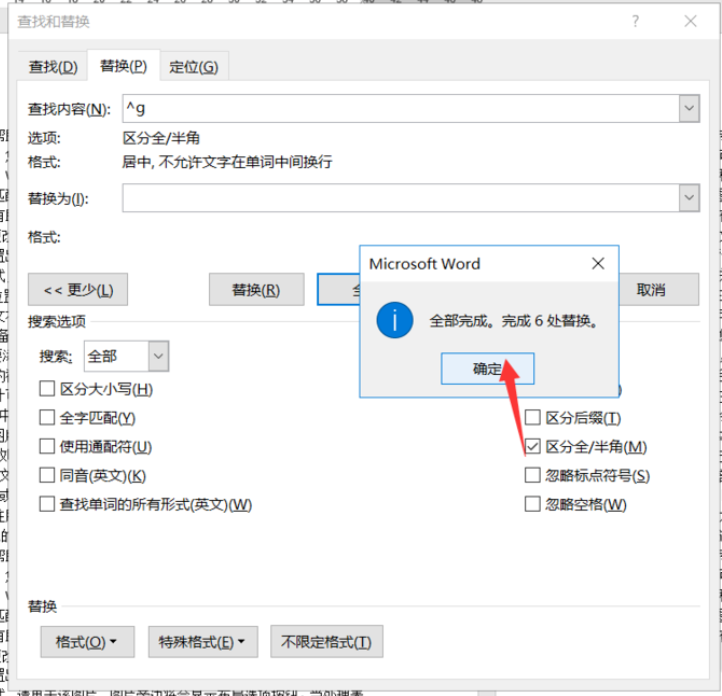Select the 替换(P) tab
Image resolution: width=722 pixels, height=696 pixels.
tap(123, 66)
